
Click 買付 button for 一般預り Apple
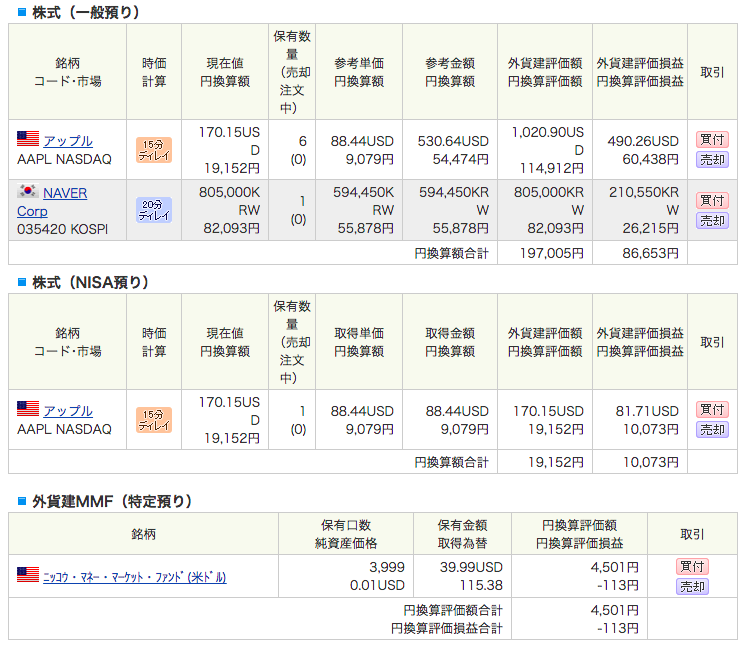(x=712, y=140)
